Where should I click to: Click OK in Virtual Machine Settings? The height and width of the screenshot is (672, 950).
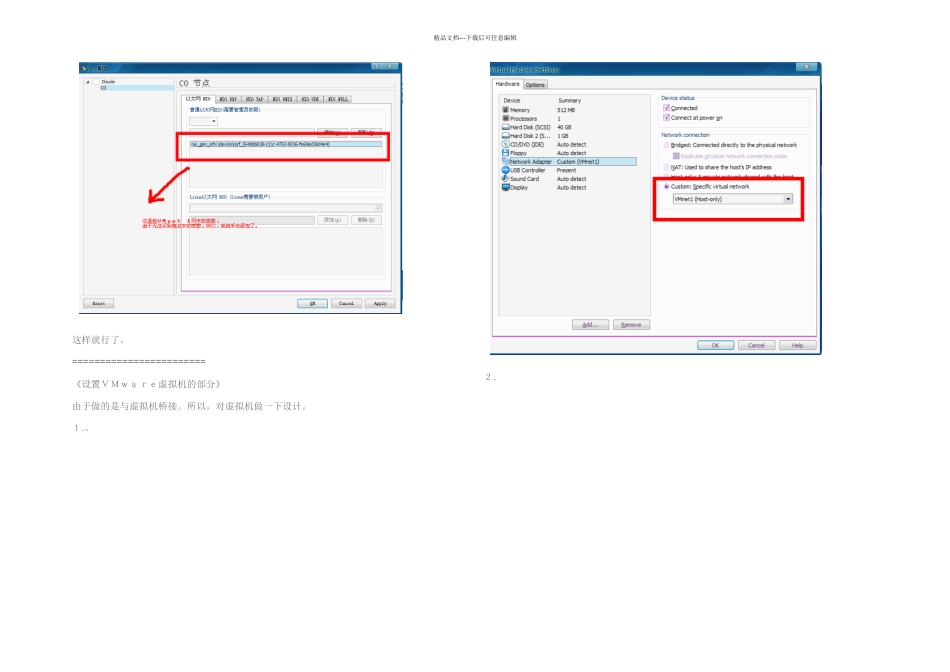pos(716,345)
